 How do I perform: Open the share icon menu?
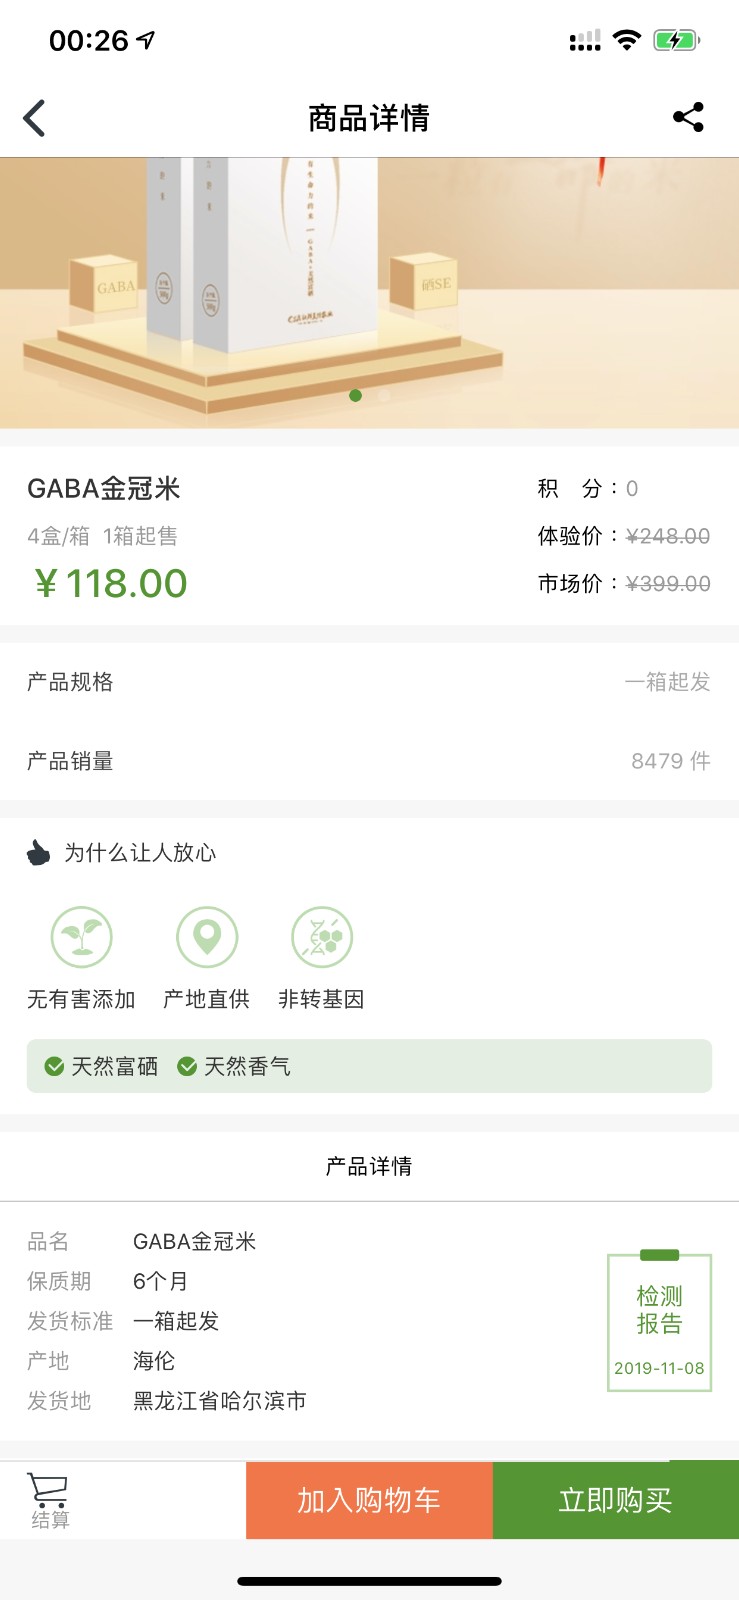(688, 117)
